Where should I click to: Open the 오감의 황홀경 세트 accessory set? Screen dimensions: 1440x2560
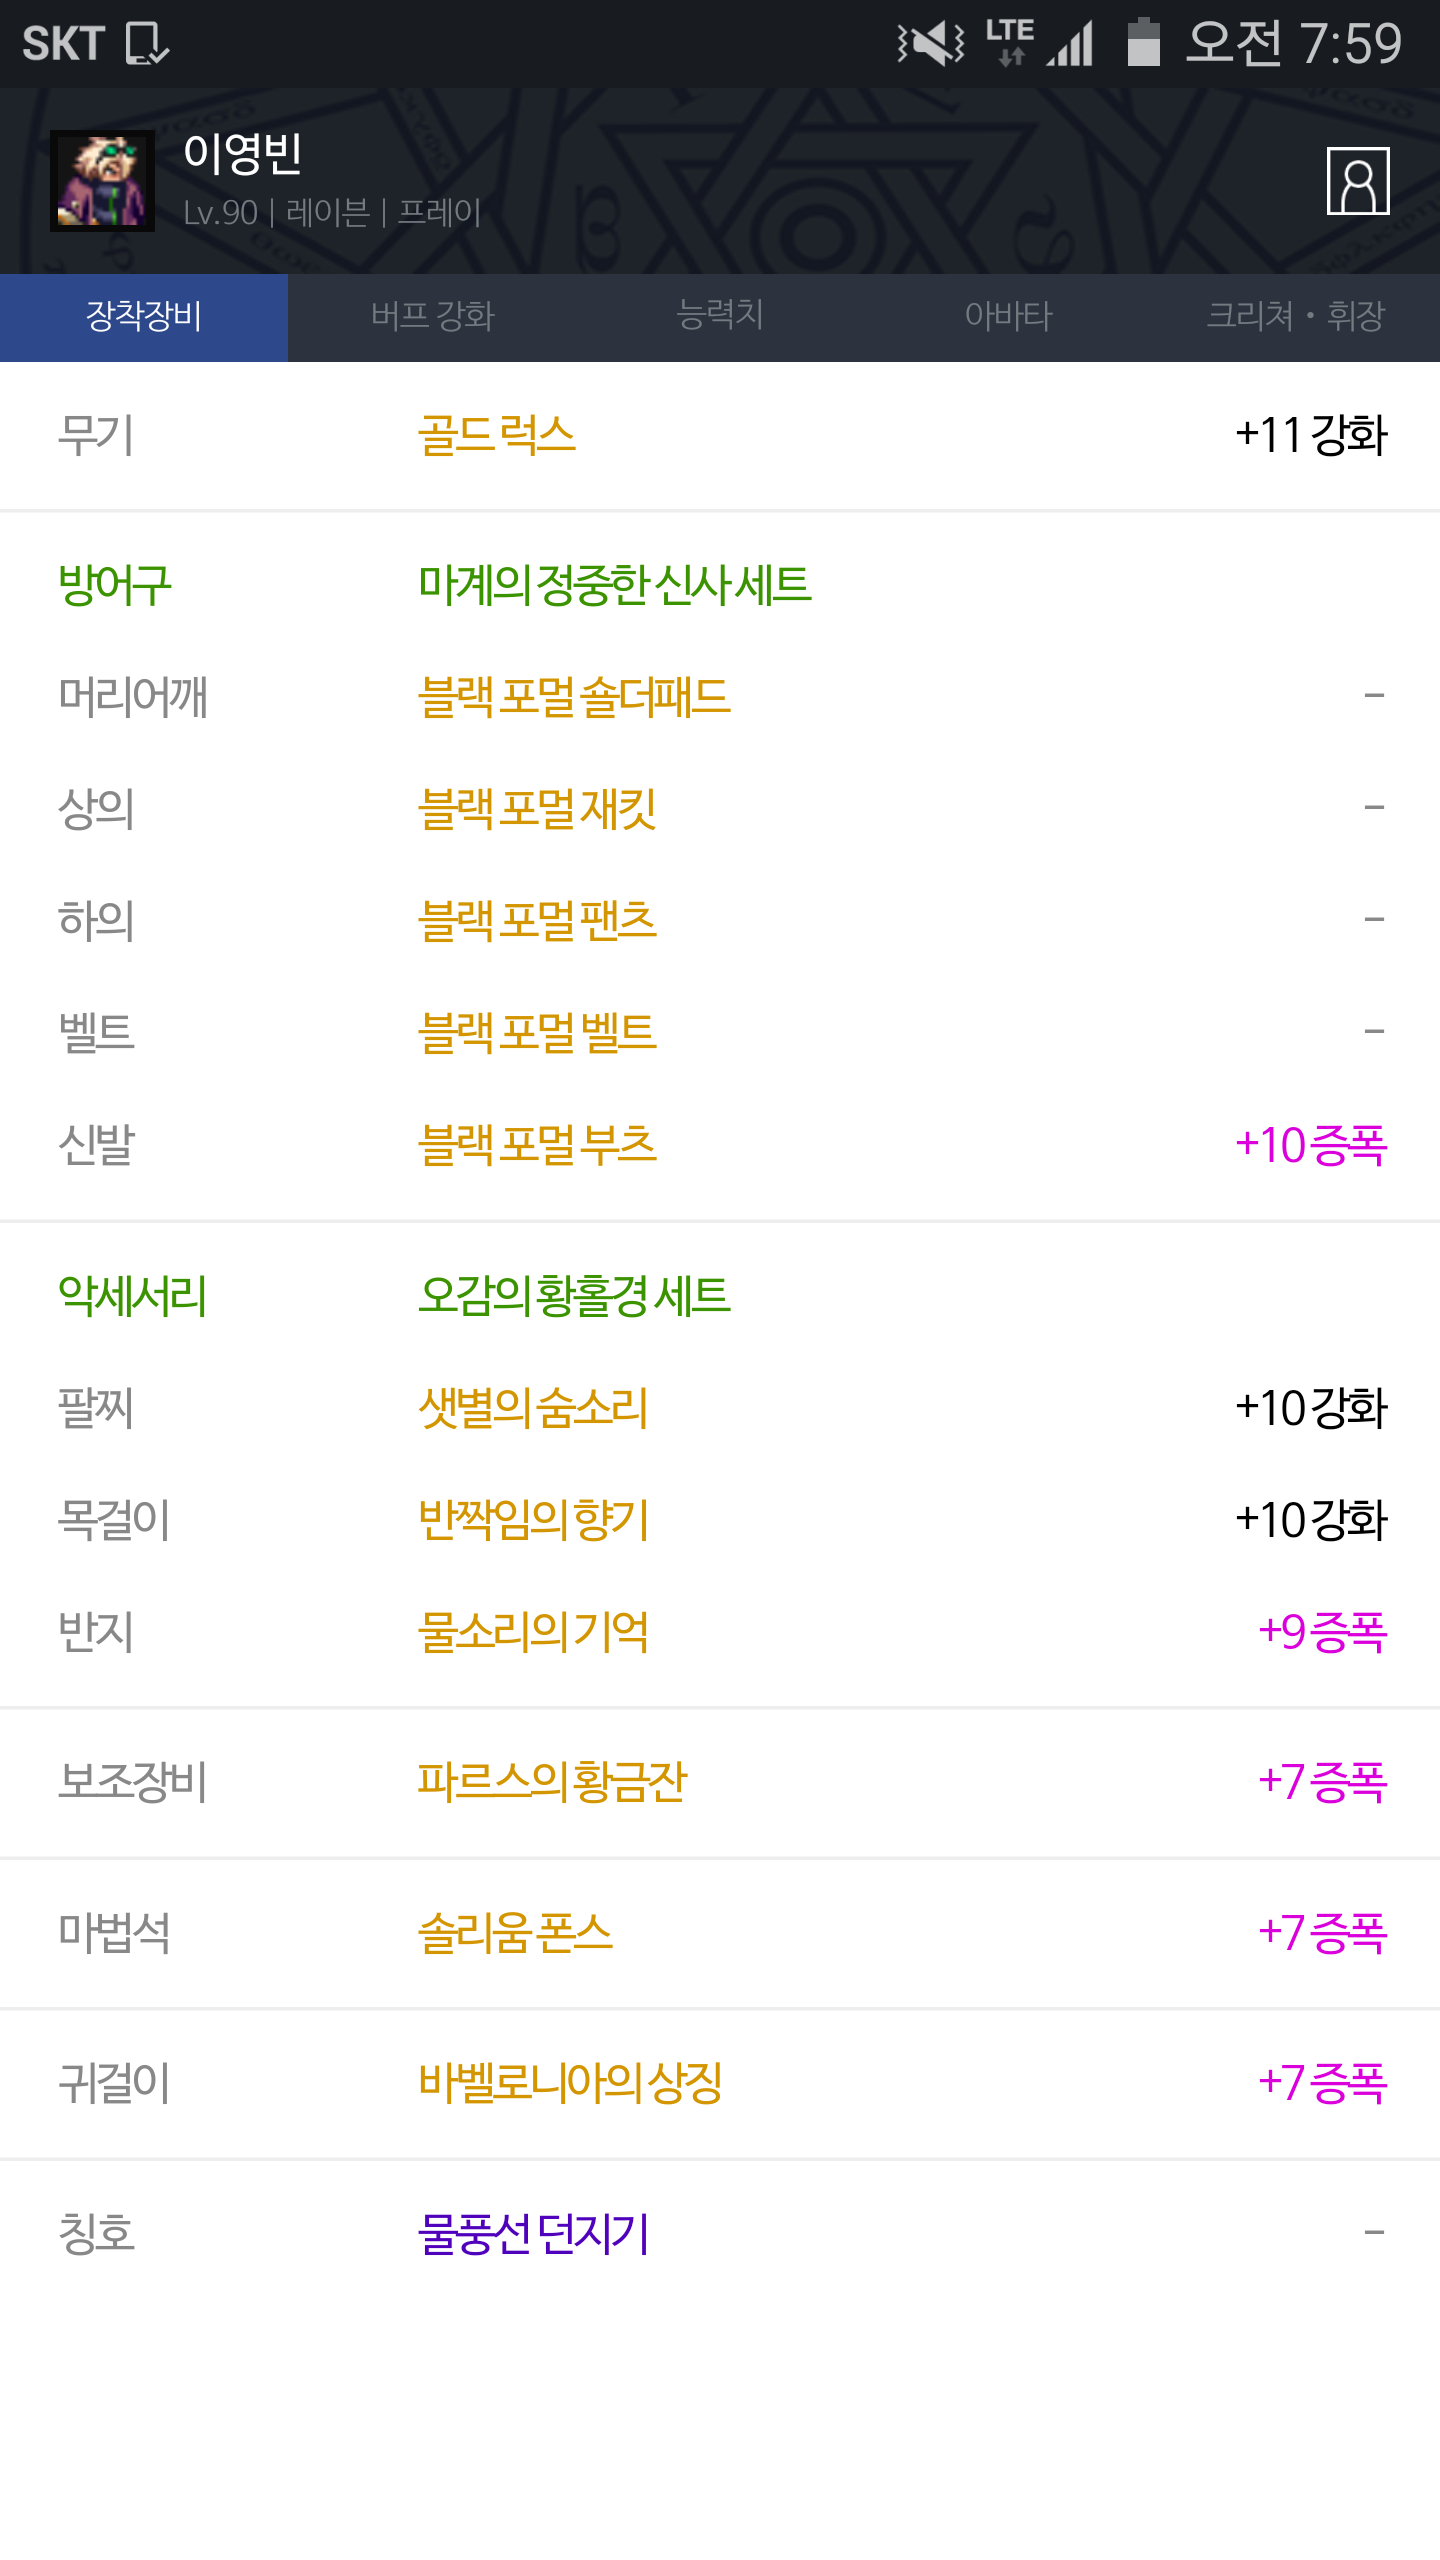click(x=574, y=1296)
